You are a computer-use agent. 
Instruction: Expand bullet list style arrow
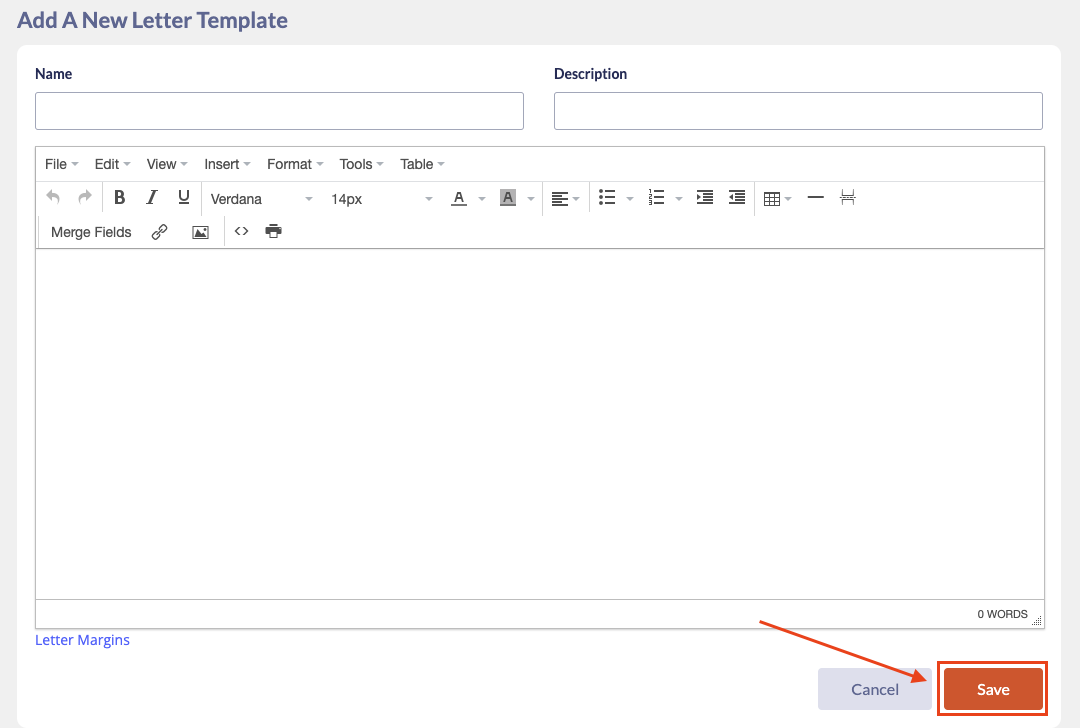(630, 199)
